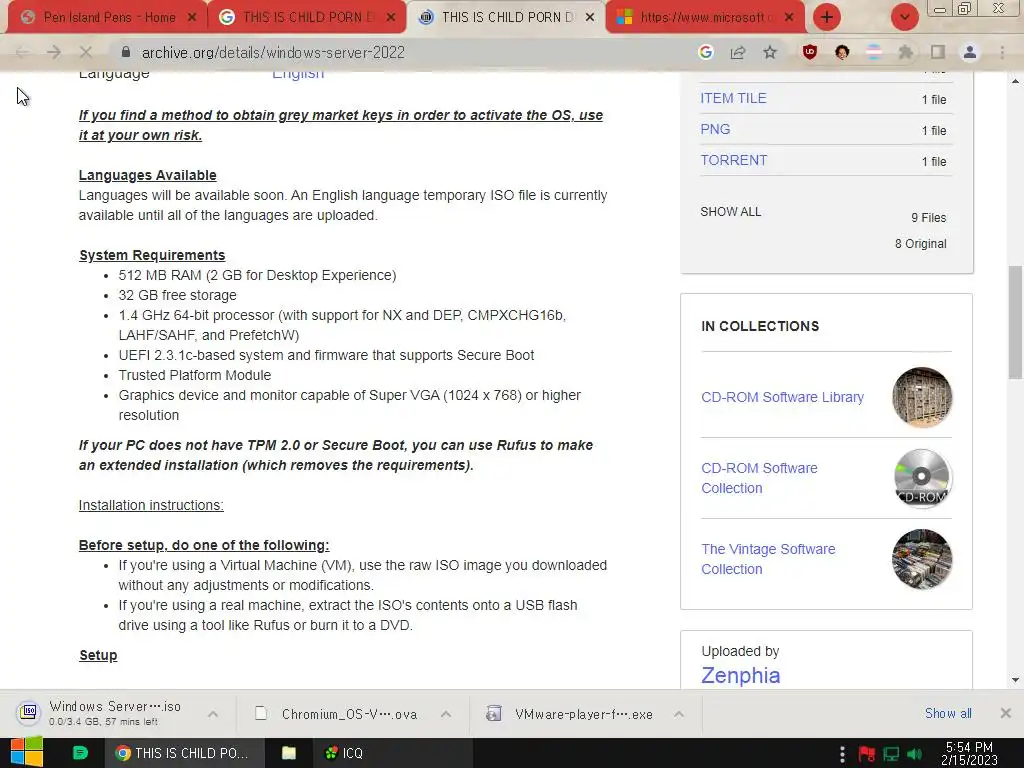Click Show all downloads
This screenshot has width=1024, height=768.
pyautogui.click(x=948, y=713)
